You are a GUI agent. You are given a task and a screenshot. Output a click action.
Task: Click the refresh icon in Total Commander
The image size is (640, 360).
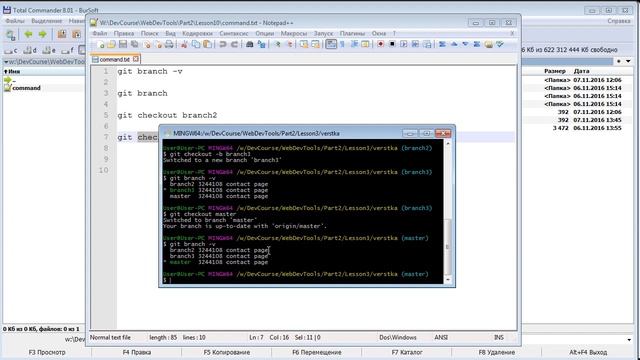point(11,35)
